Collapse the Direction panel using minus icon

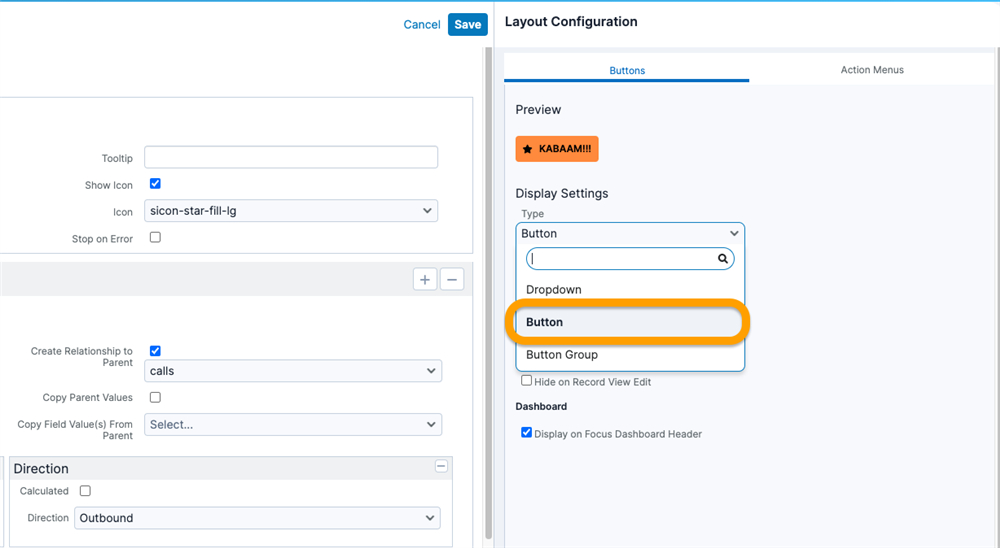(441, 467)
